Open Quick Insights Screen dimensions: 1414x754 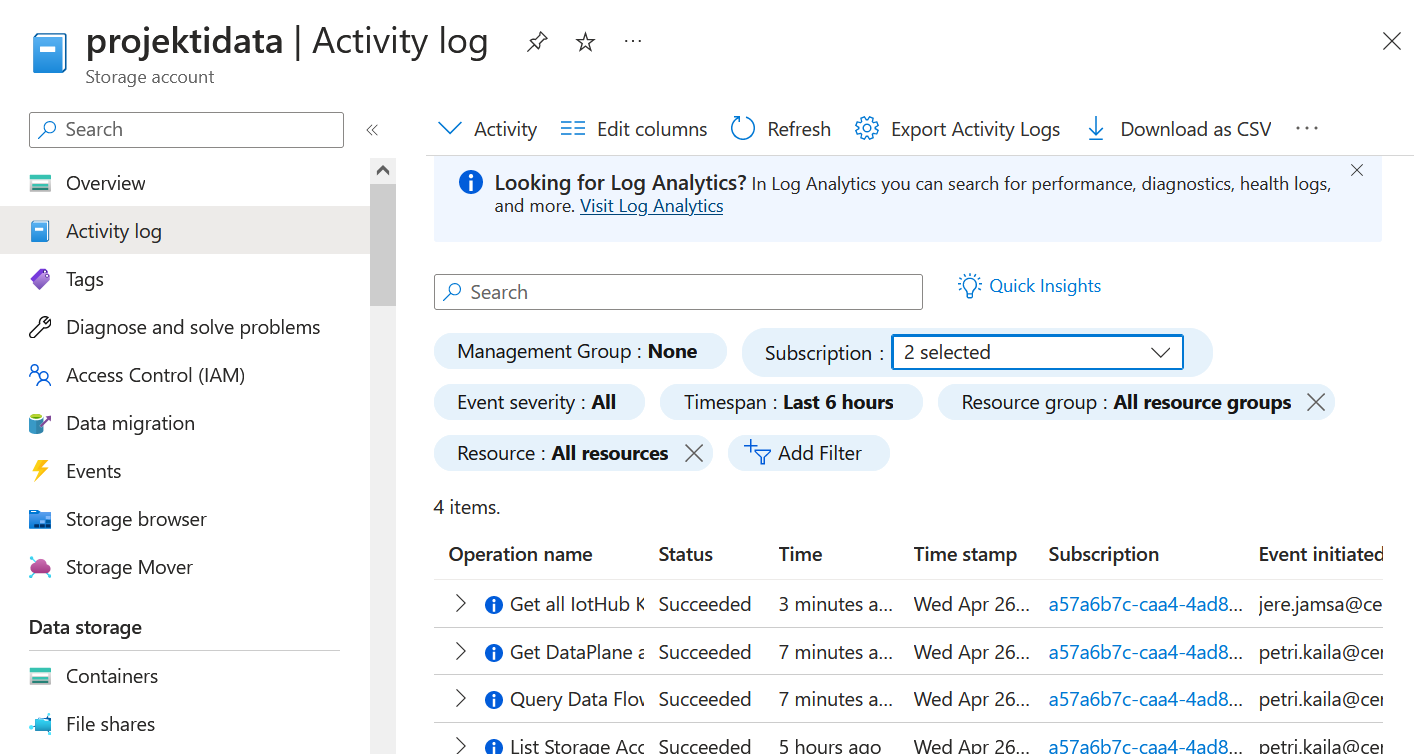[1029, 286]
